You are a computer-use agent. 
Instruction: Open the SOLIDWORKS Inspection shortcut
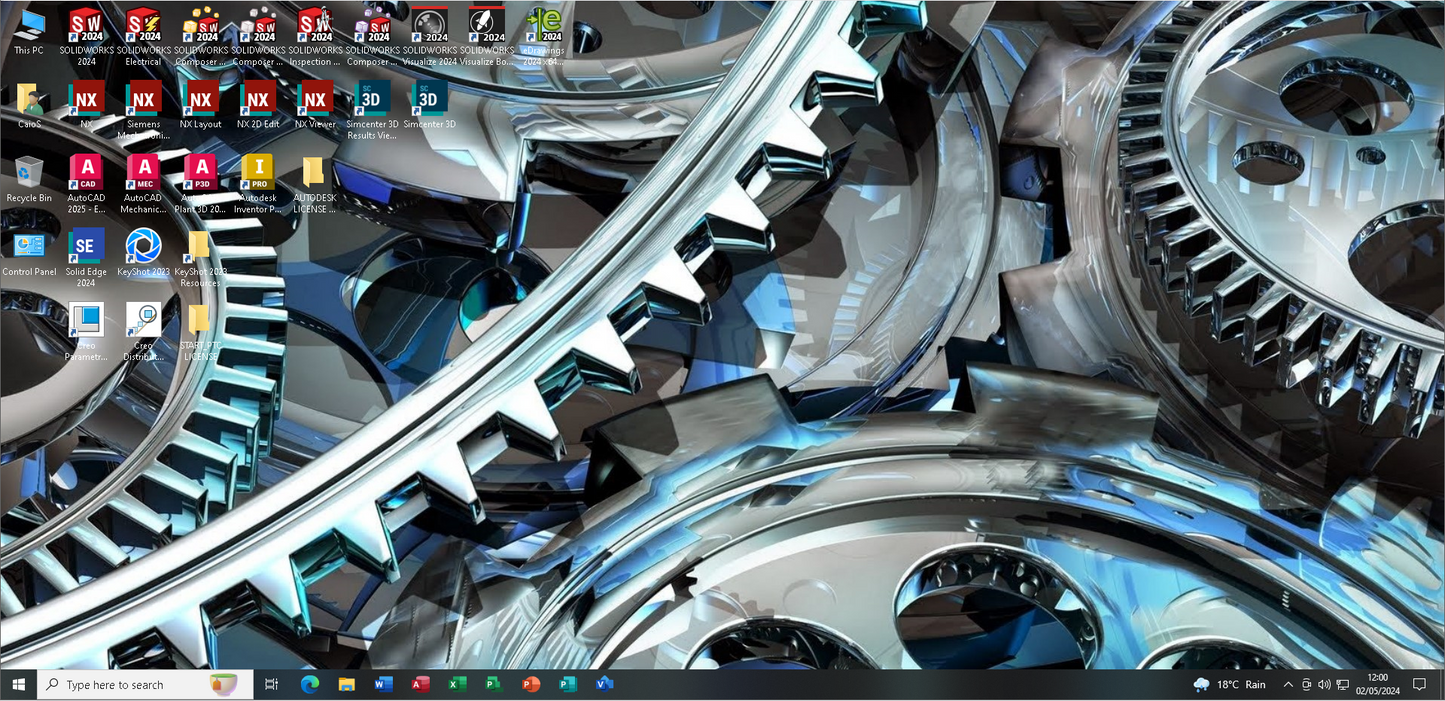click(x=315, y=36)
